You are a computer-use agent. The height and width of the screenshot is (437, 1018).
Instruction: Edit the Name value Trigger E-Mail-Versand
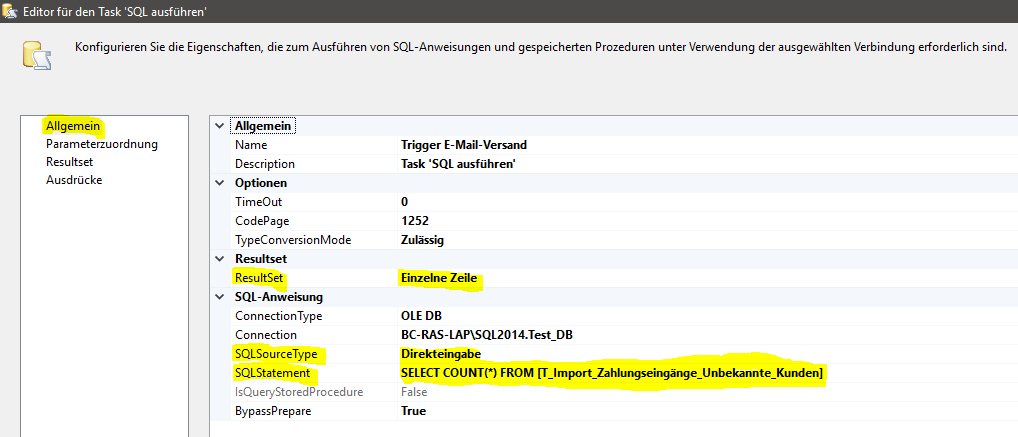(462, 145)
